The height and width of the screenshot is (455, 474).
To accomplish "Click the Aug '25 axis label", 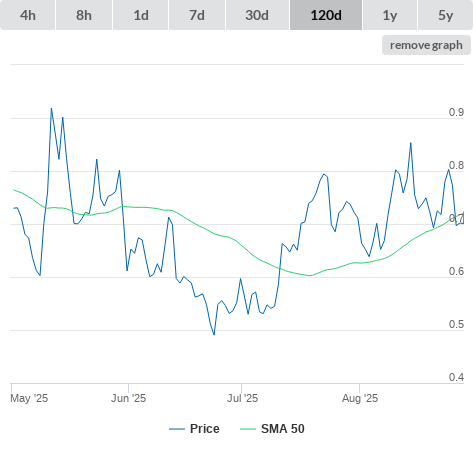I will click(360, 398).
